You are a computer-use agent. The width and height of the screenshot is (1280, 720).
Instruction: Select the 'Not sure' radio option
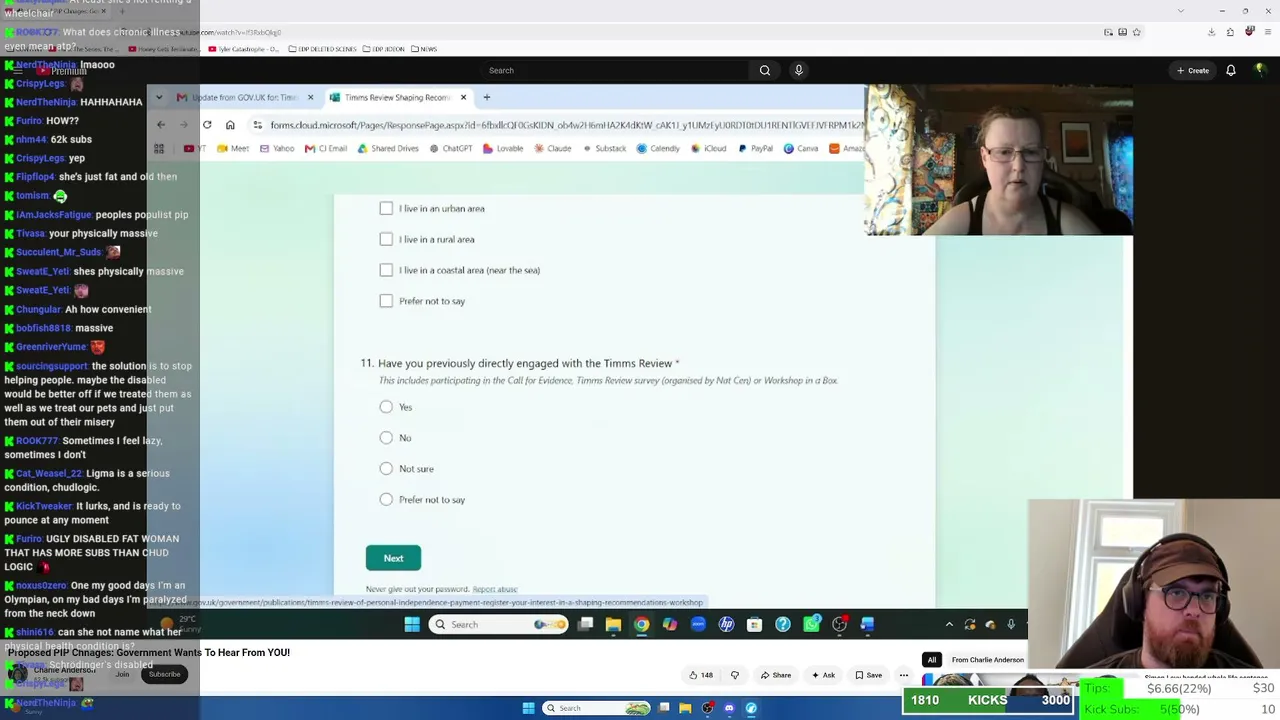coord(386,469)
